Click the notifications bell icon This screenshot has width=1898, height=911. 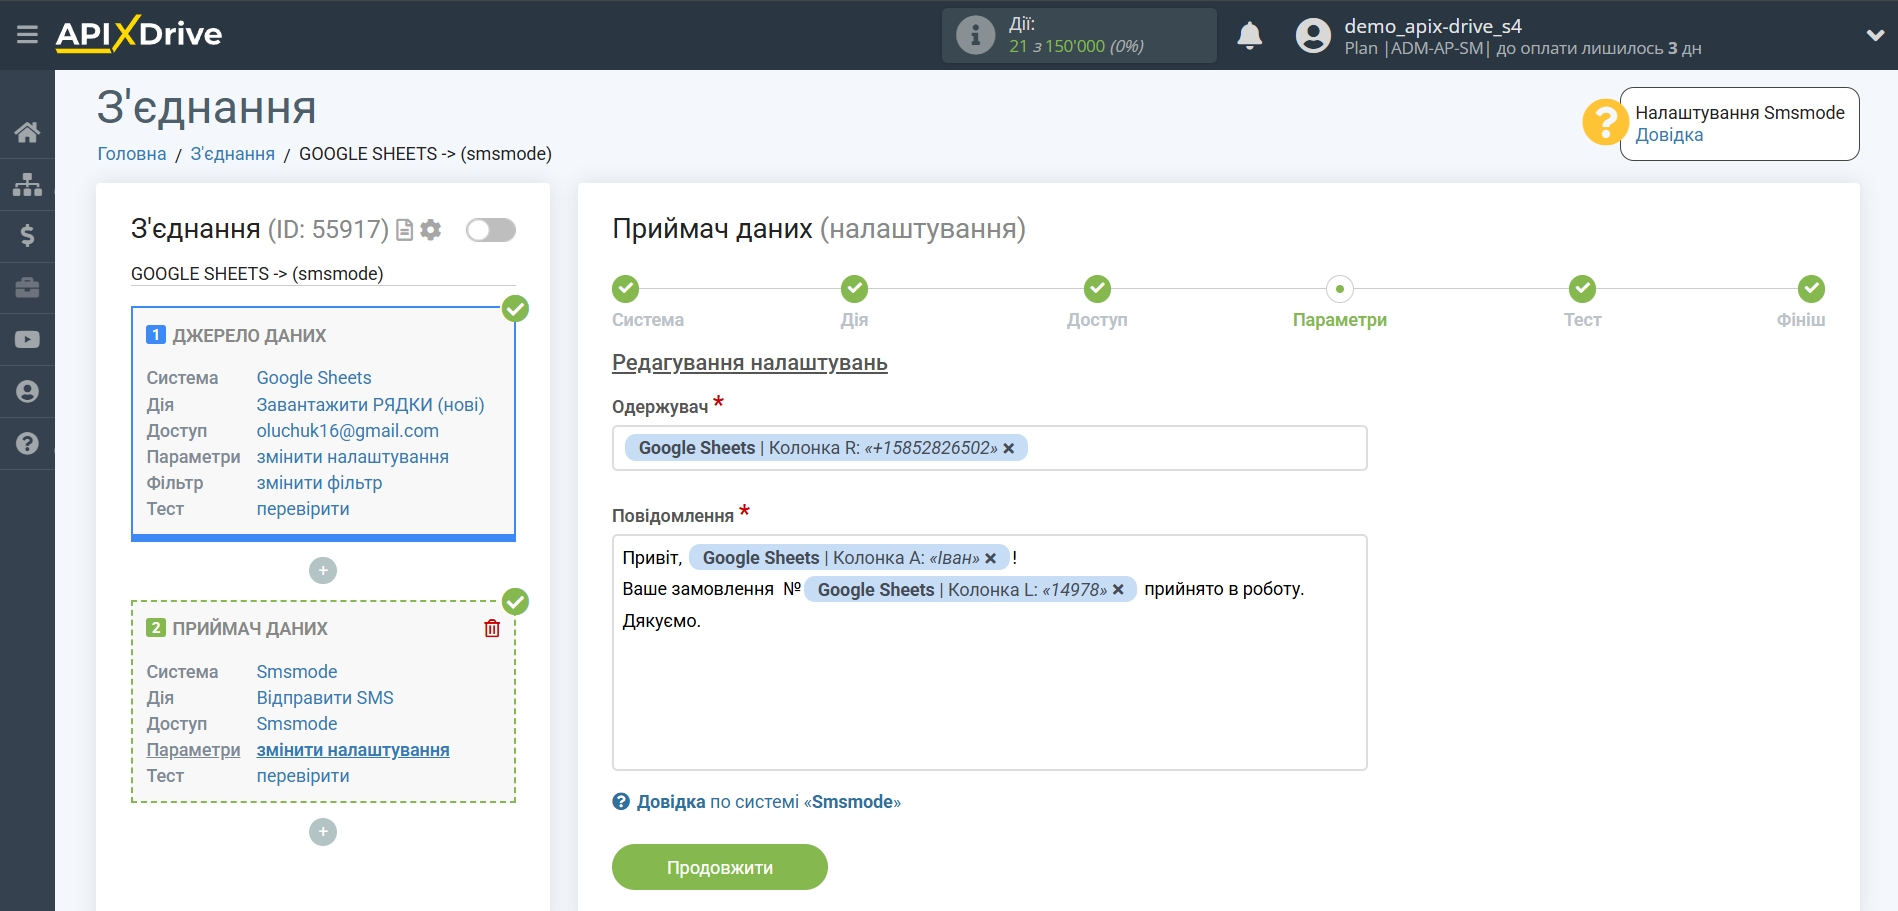pyautogui.click(x=1249, y=36)
